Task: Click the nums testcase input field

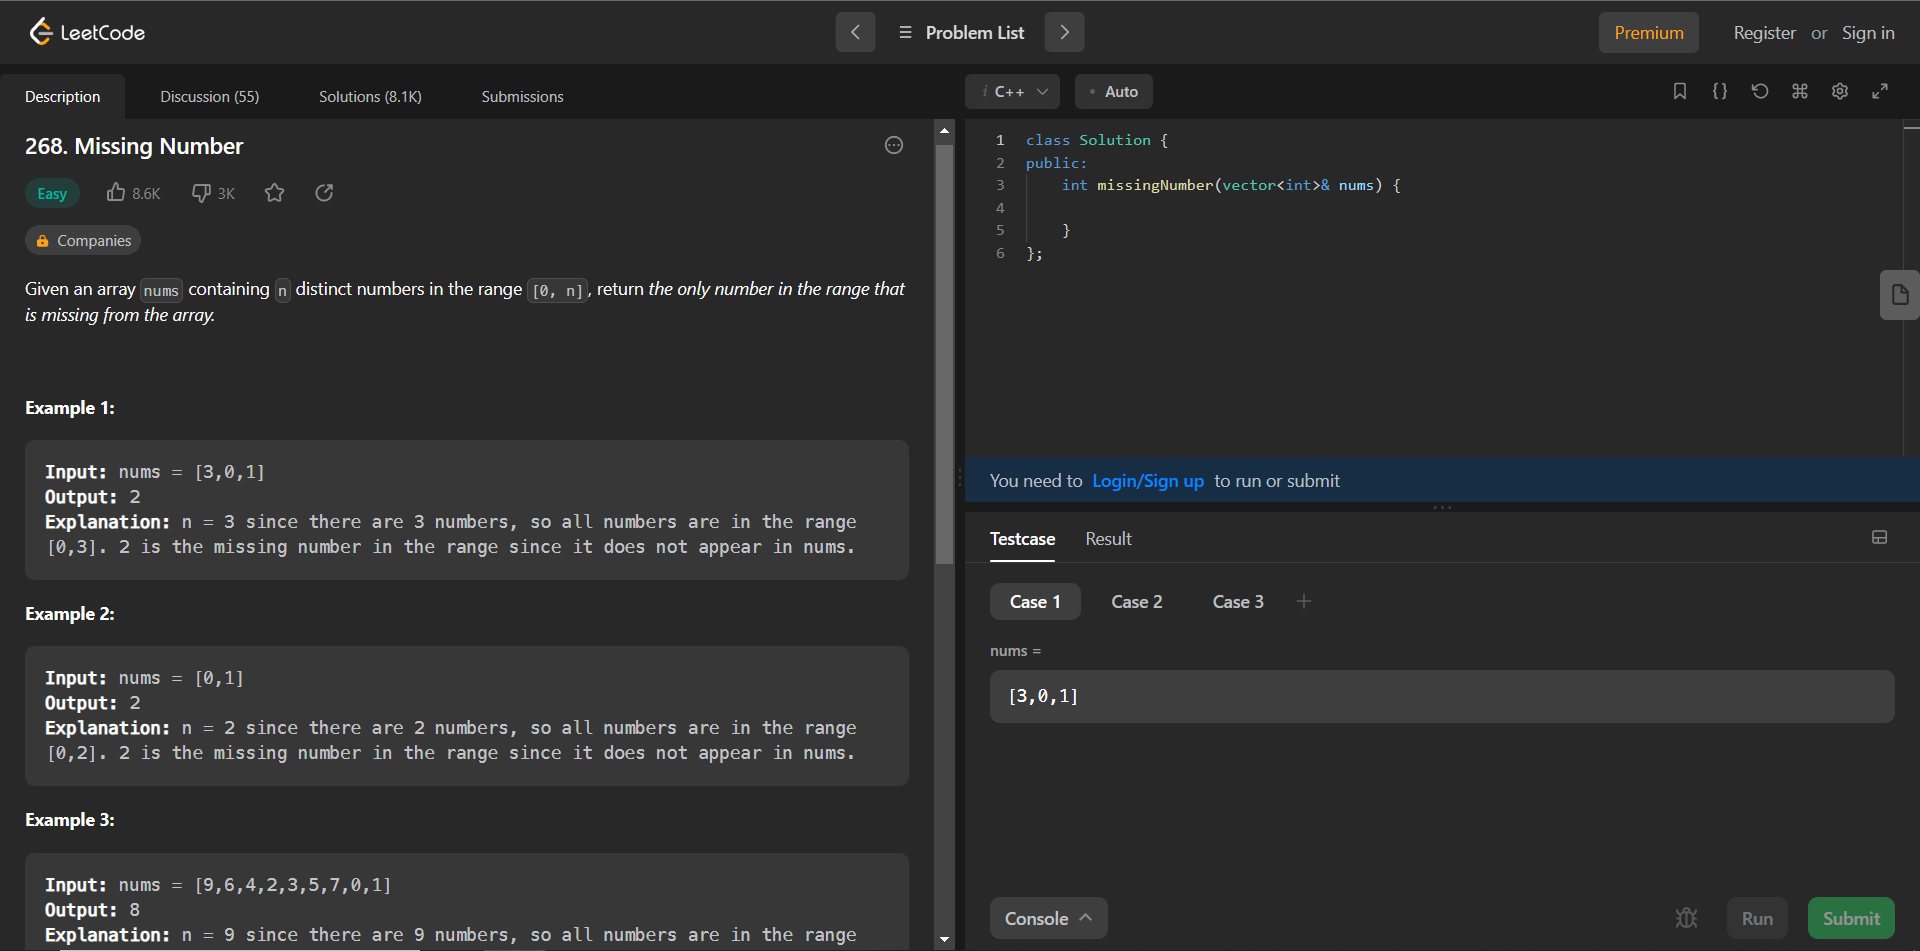Action: (1441, 696)
